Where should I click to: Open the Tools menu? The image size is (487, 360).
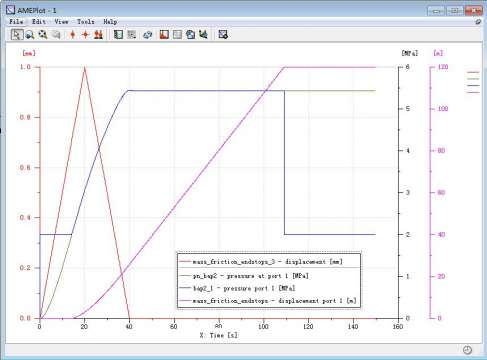click(86, 22)
